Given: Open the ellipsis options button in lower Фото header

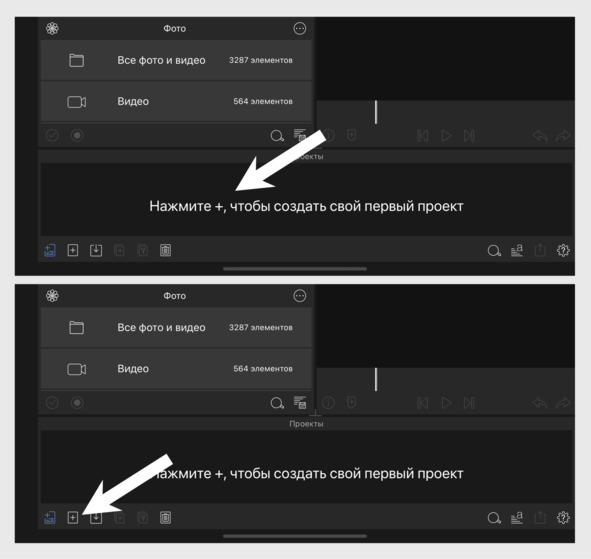Looking at the screenshot, I should (x=300, y=296).
